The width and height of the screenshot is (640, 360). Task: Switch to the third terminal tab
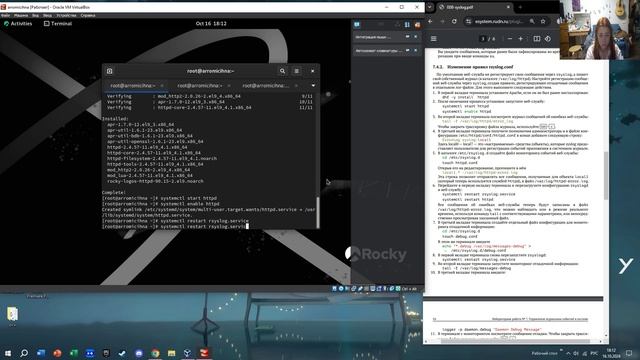(266, 86)
